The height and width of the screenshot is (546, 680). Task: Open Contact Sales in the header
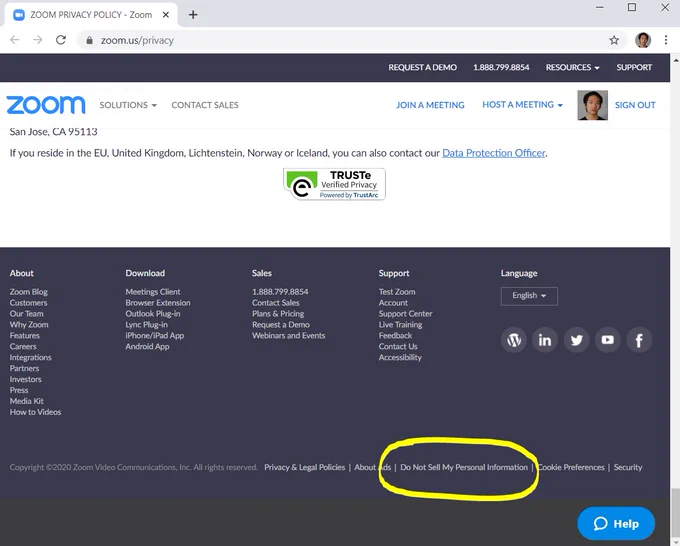point(205,105)
